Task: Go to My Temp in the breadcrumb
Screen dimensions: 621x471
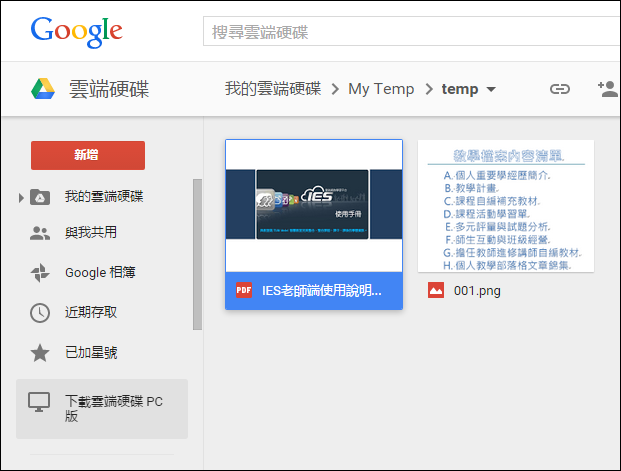Action: coord(381,89)
